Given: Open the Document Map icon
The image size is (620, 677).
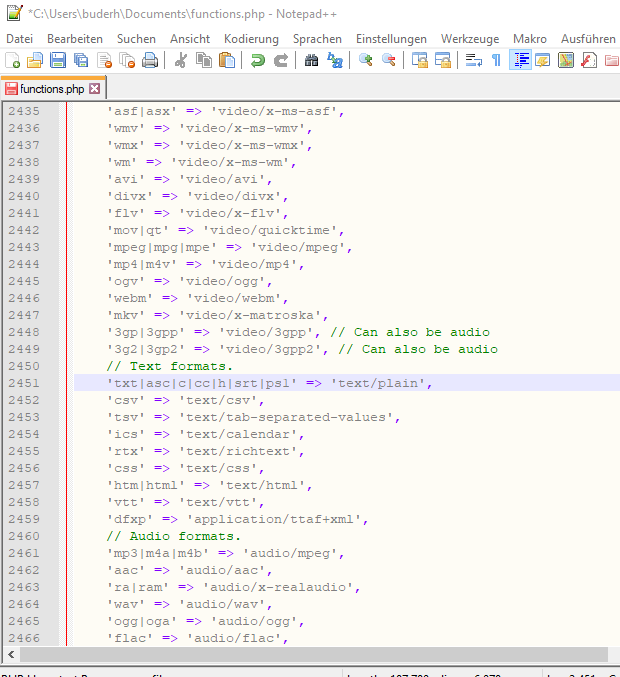Looking at the screenshot, I should point(566,60).
